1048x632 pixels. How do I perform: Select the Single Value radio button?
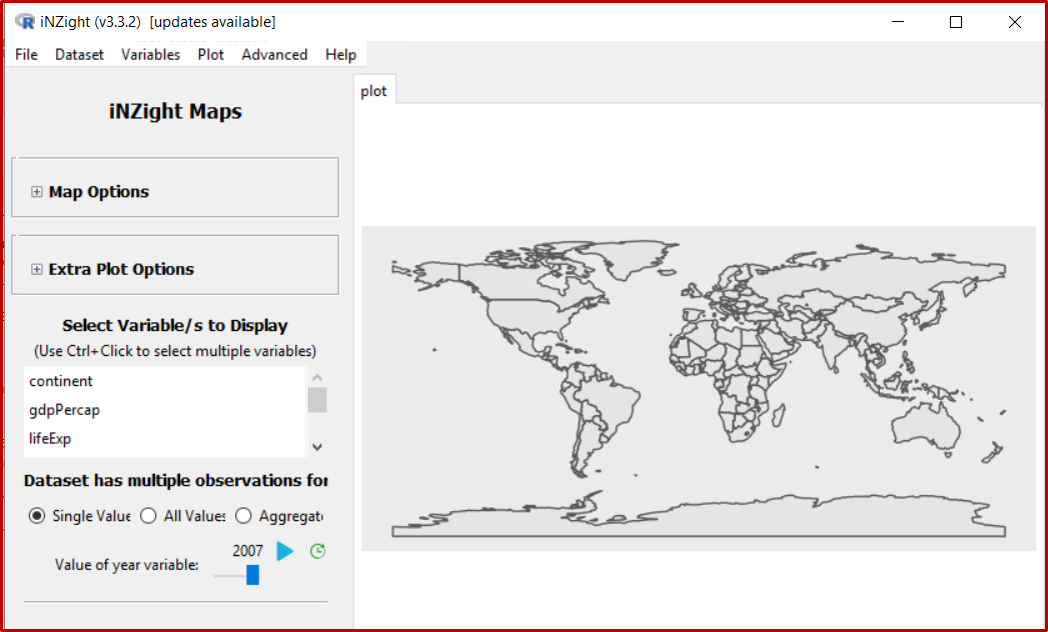pyautogui.click(x=37, y=515)
